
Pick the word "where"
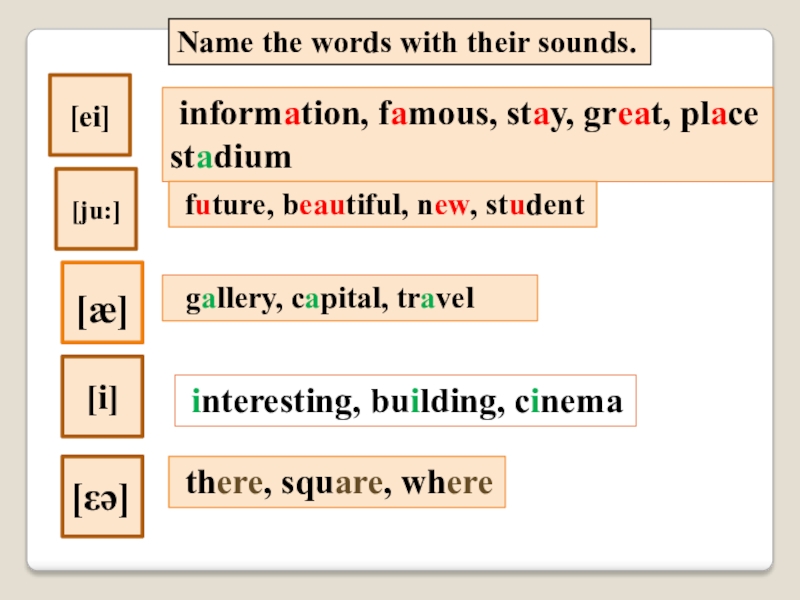tap(447, 484)
